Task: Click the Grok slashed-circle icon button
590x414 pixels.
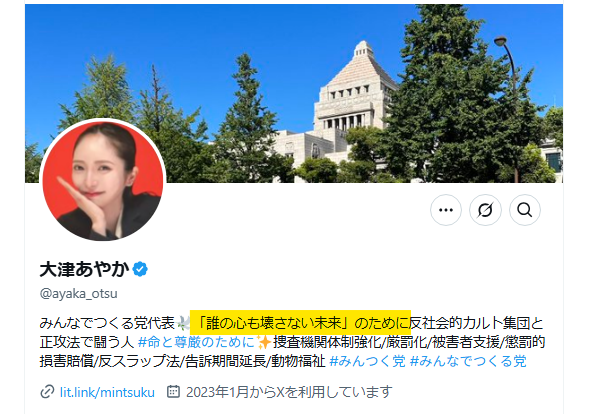Action: [x=485, y=210]
